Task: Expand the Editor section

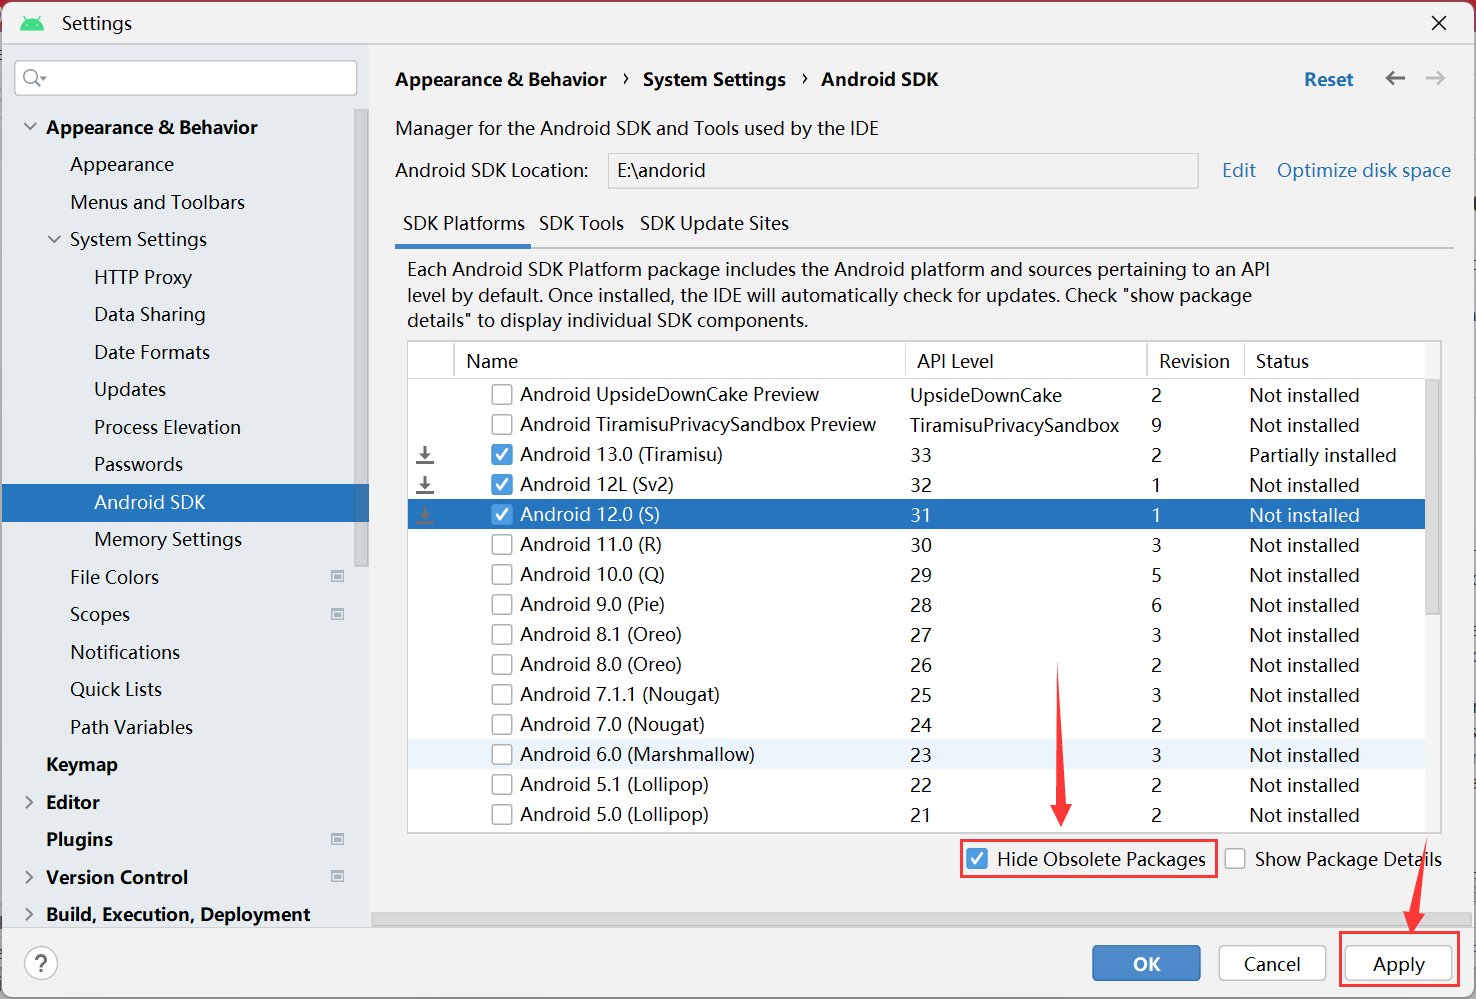Action: pos(29,802)
